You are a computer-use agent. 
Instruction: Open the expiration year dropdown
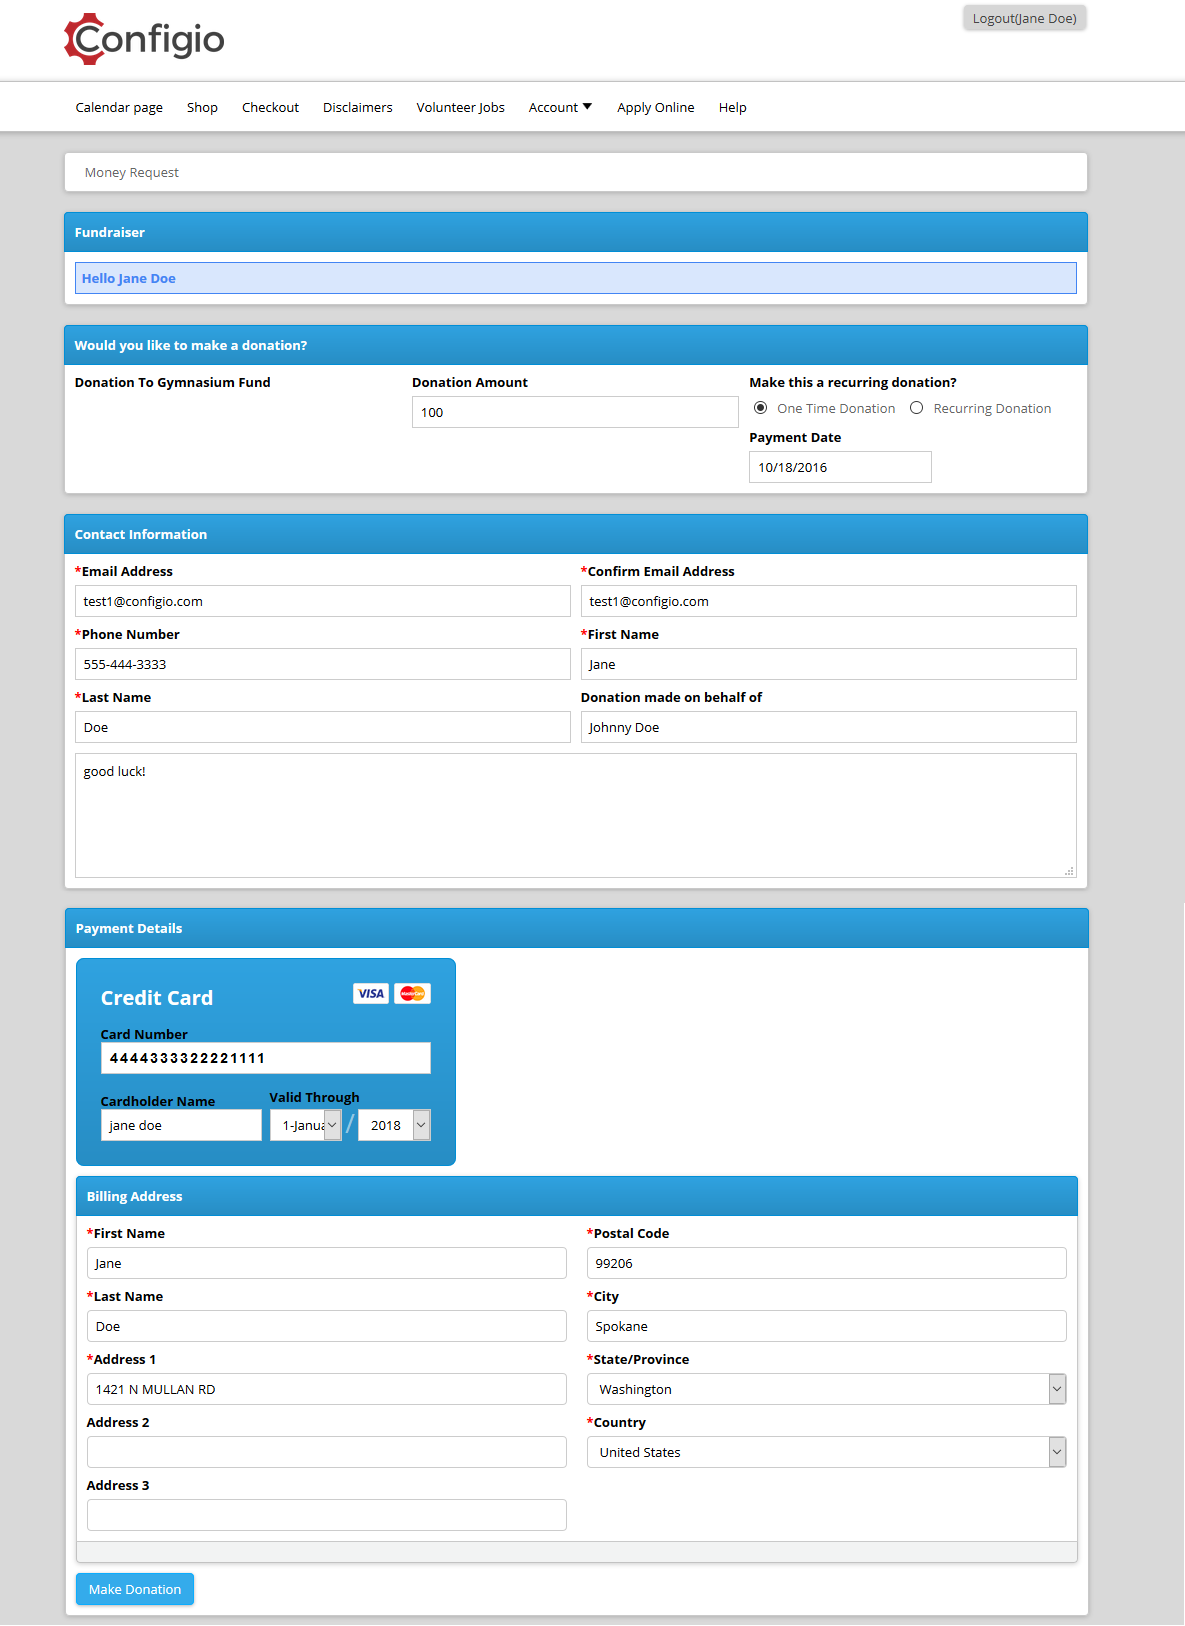coord(395,1125)
